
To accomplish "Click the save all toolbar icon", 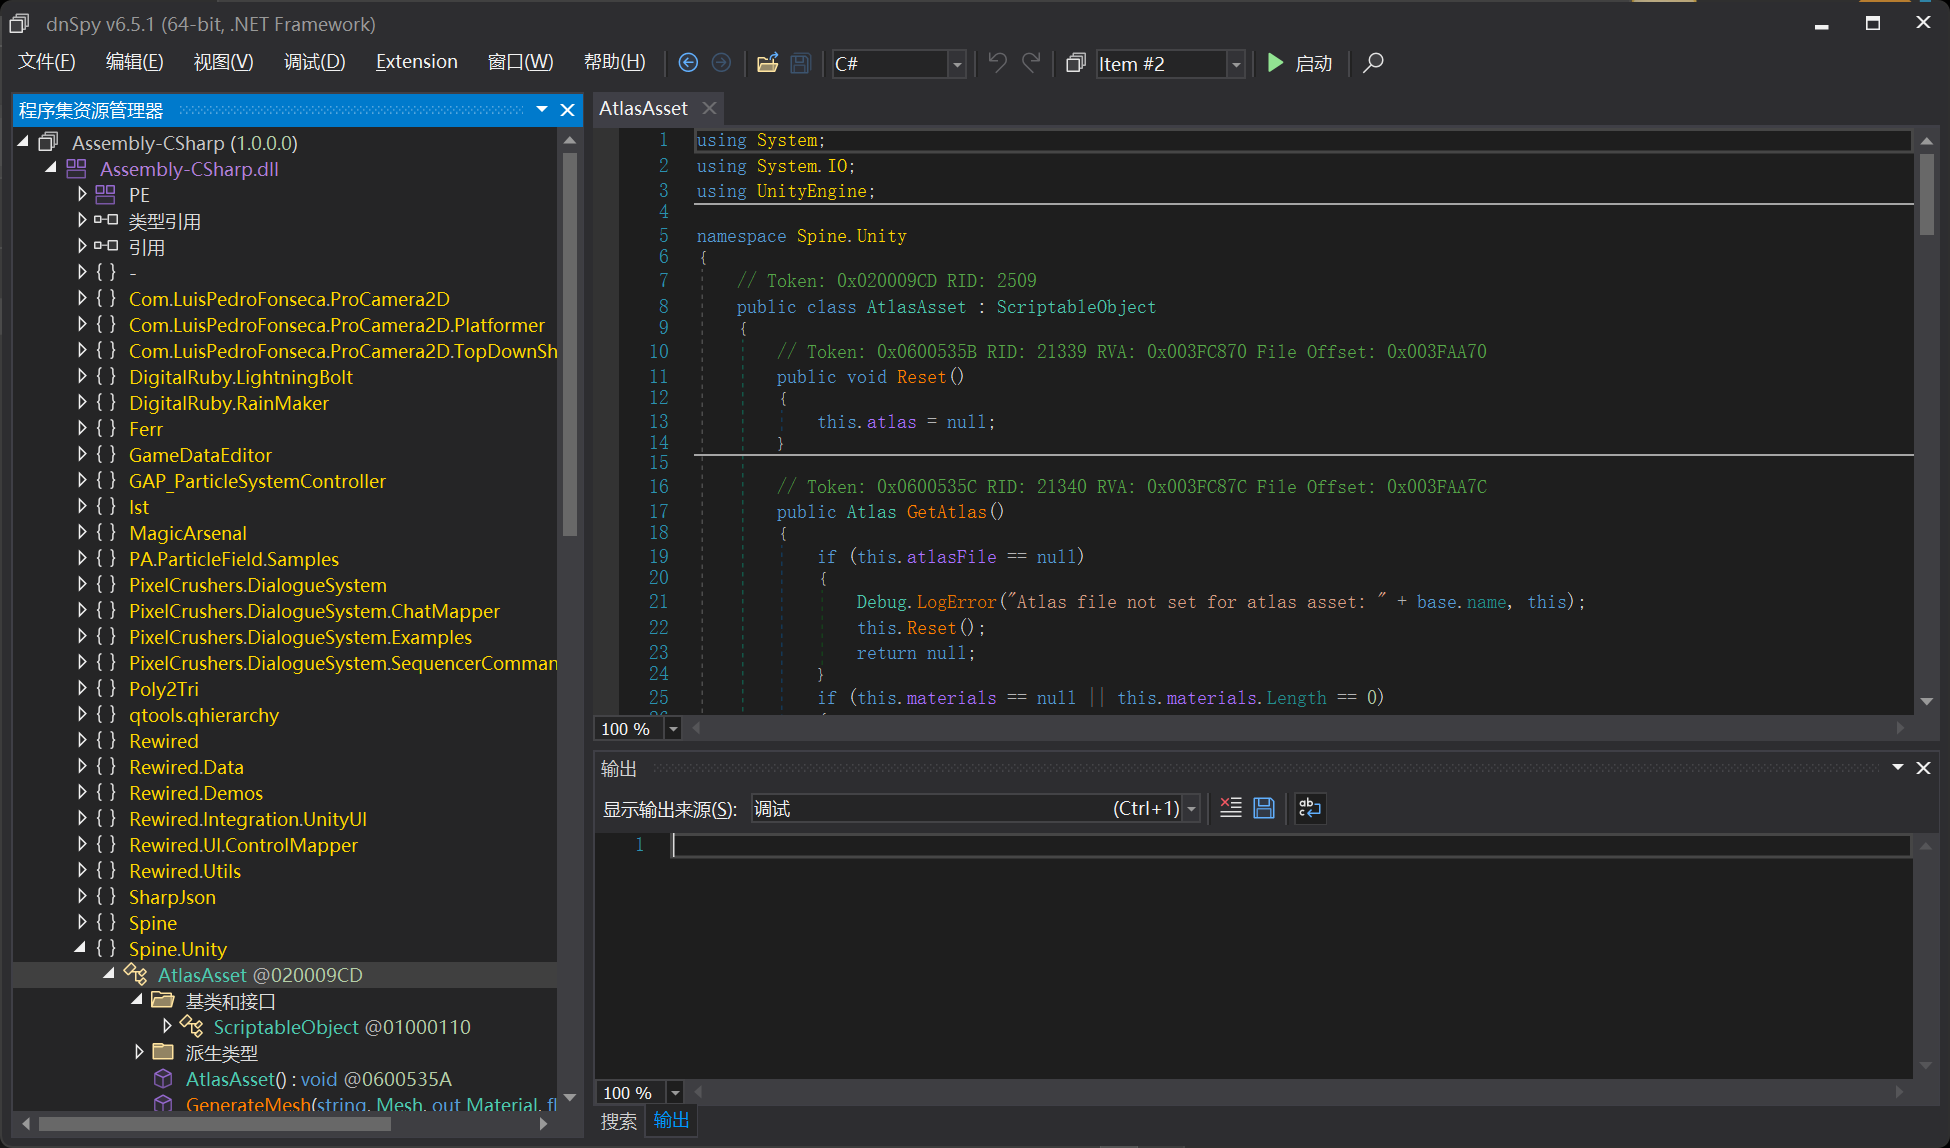I will point(800,63).
